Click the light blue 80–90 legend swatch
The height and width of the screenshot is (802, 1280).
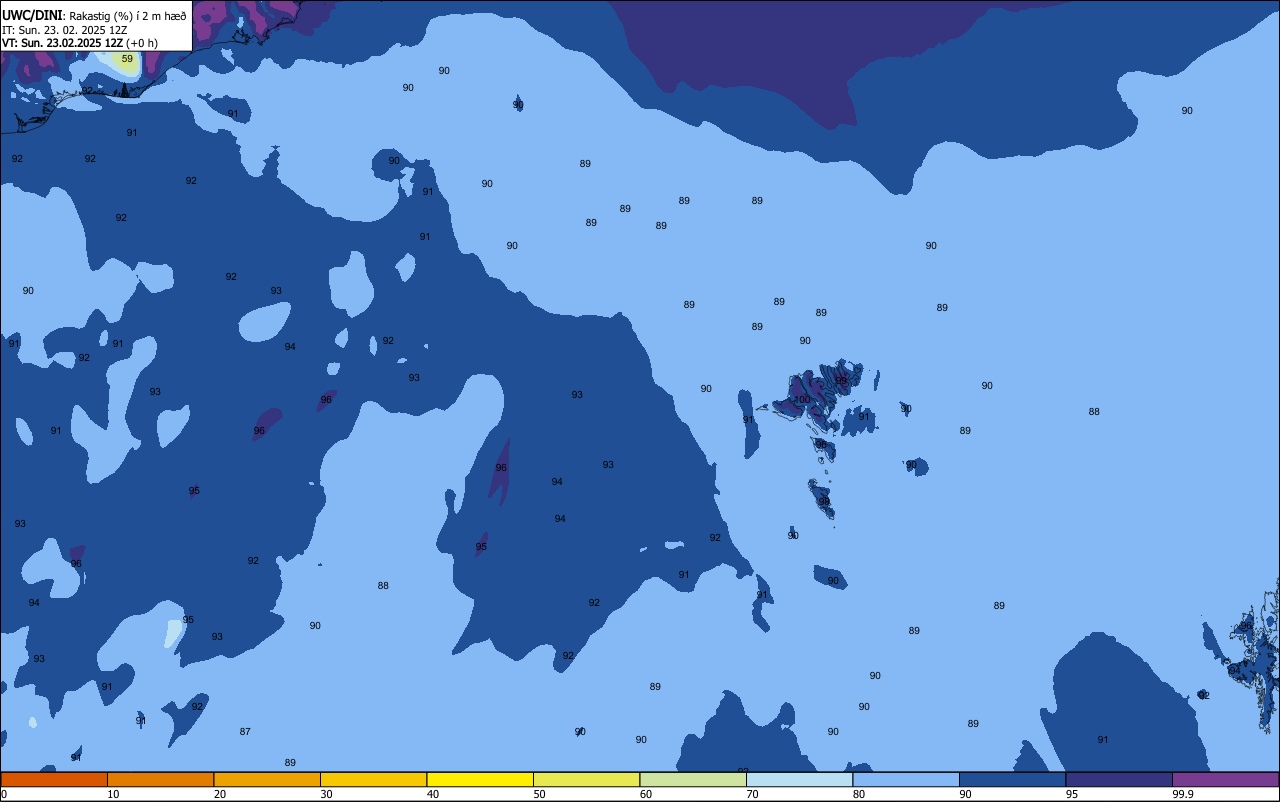click(x=906, y=779)
